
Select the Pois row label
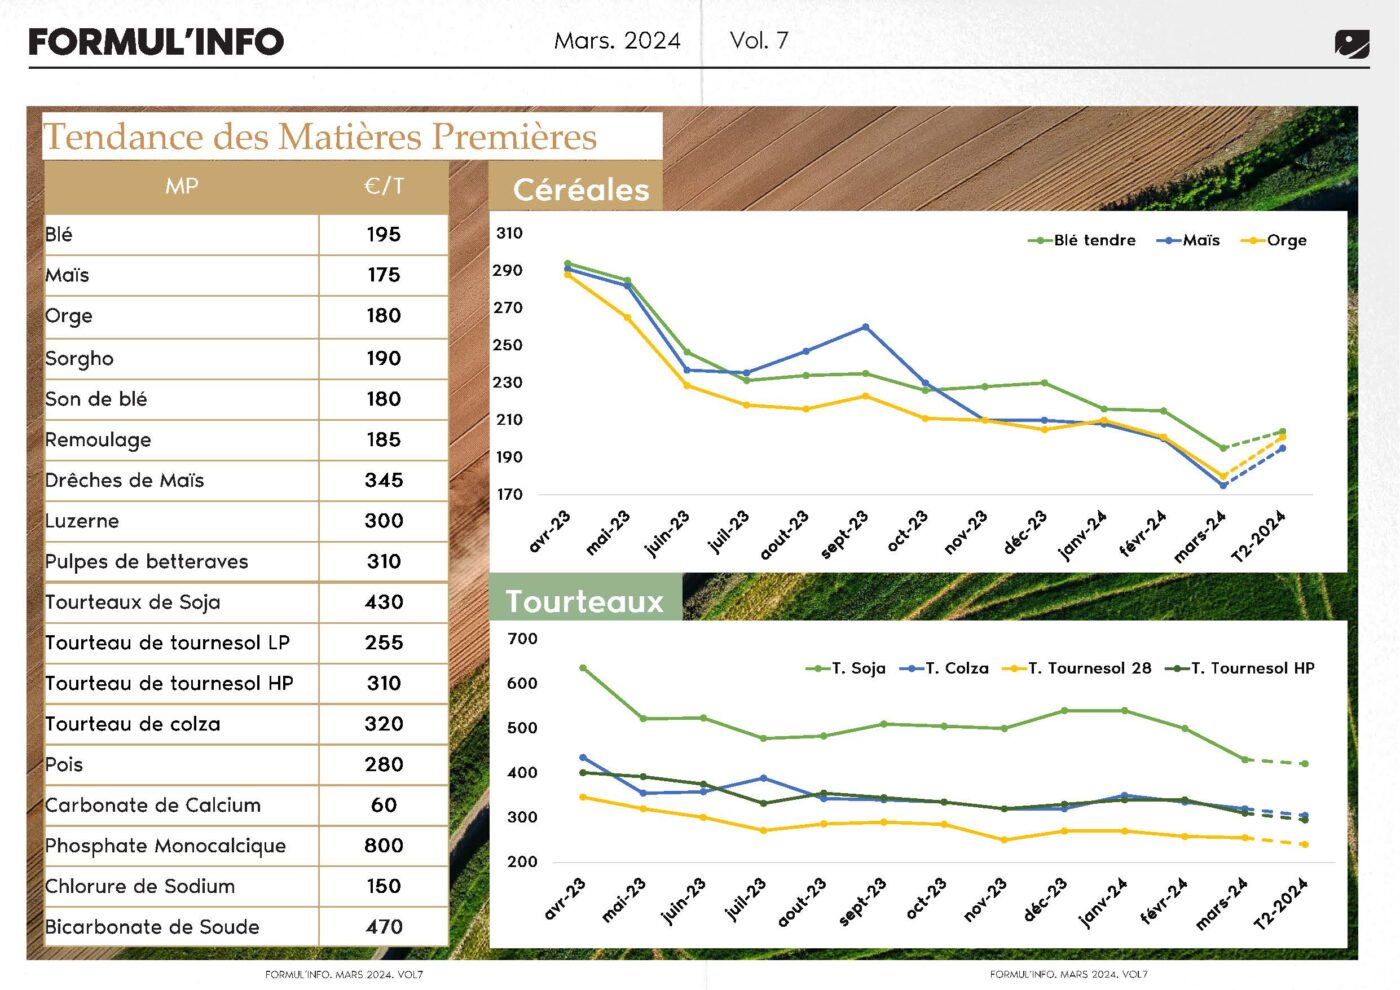tap(64, 765)
